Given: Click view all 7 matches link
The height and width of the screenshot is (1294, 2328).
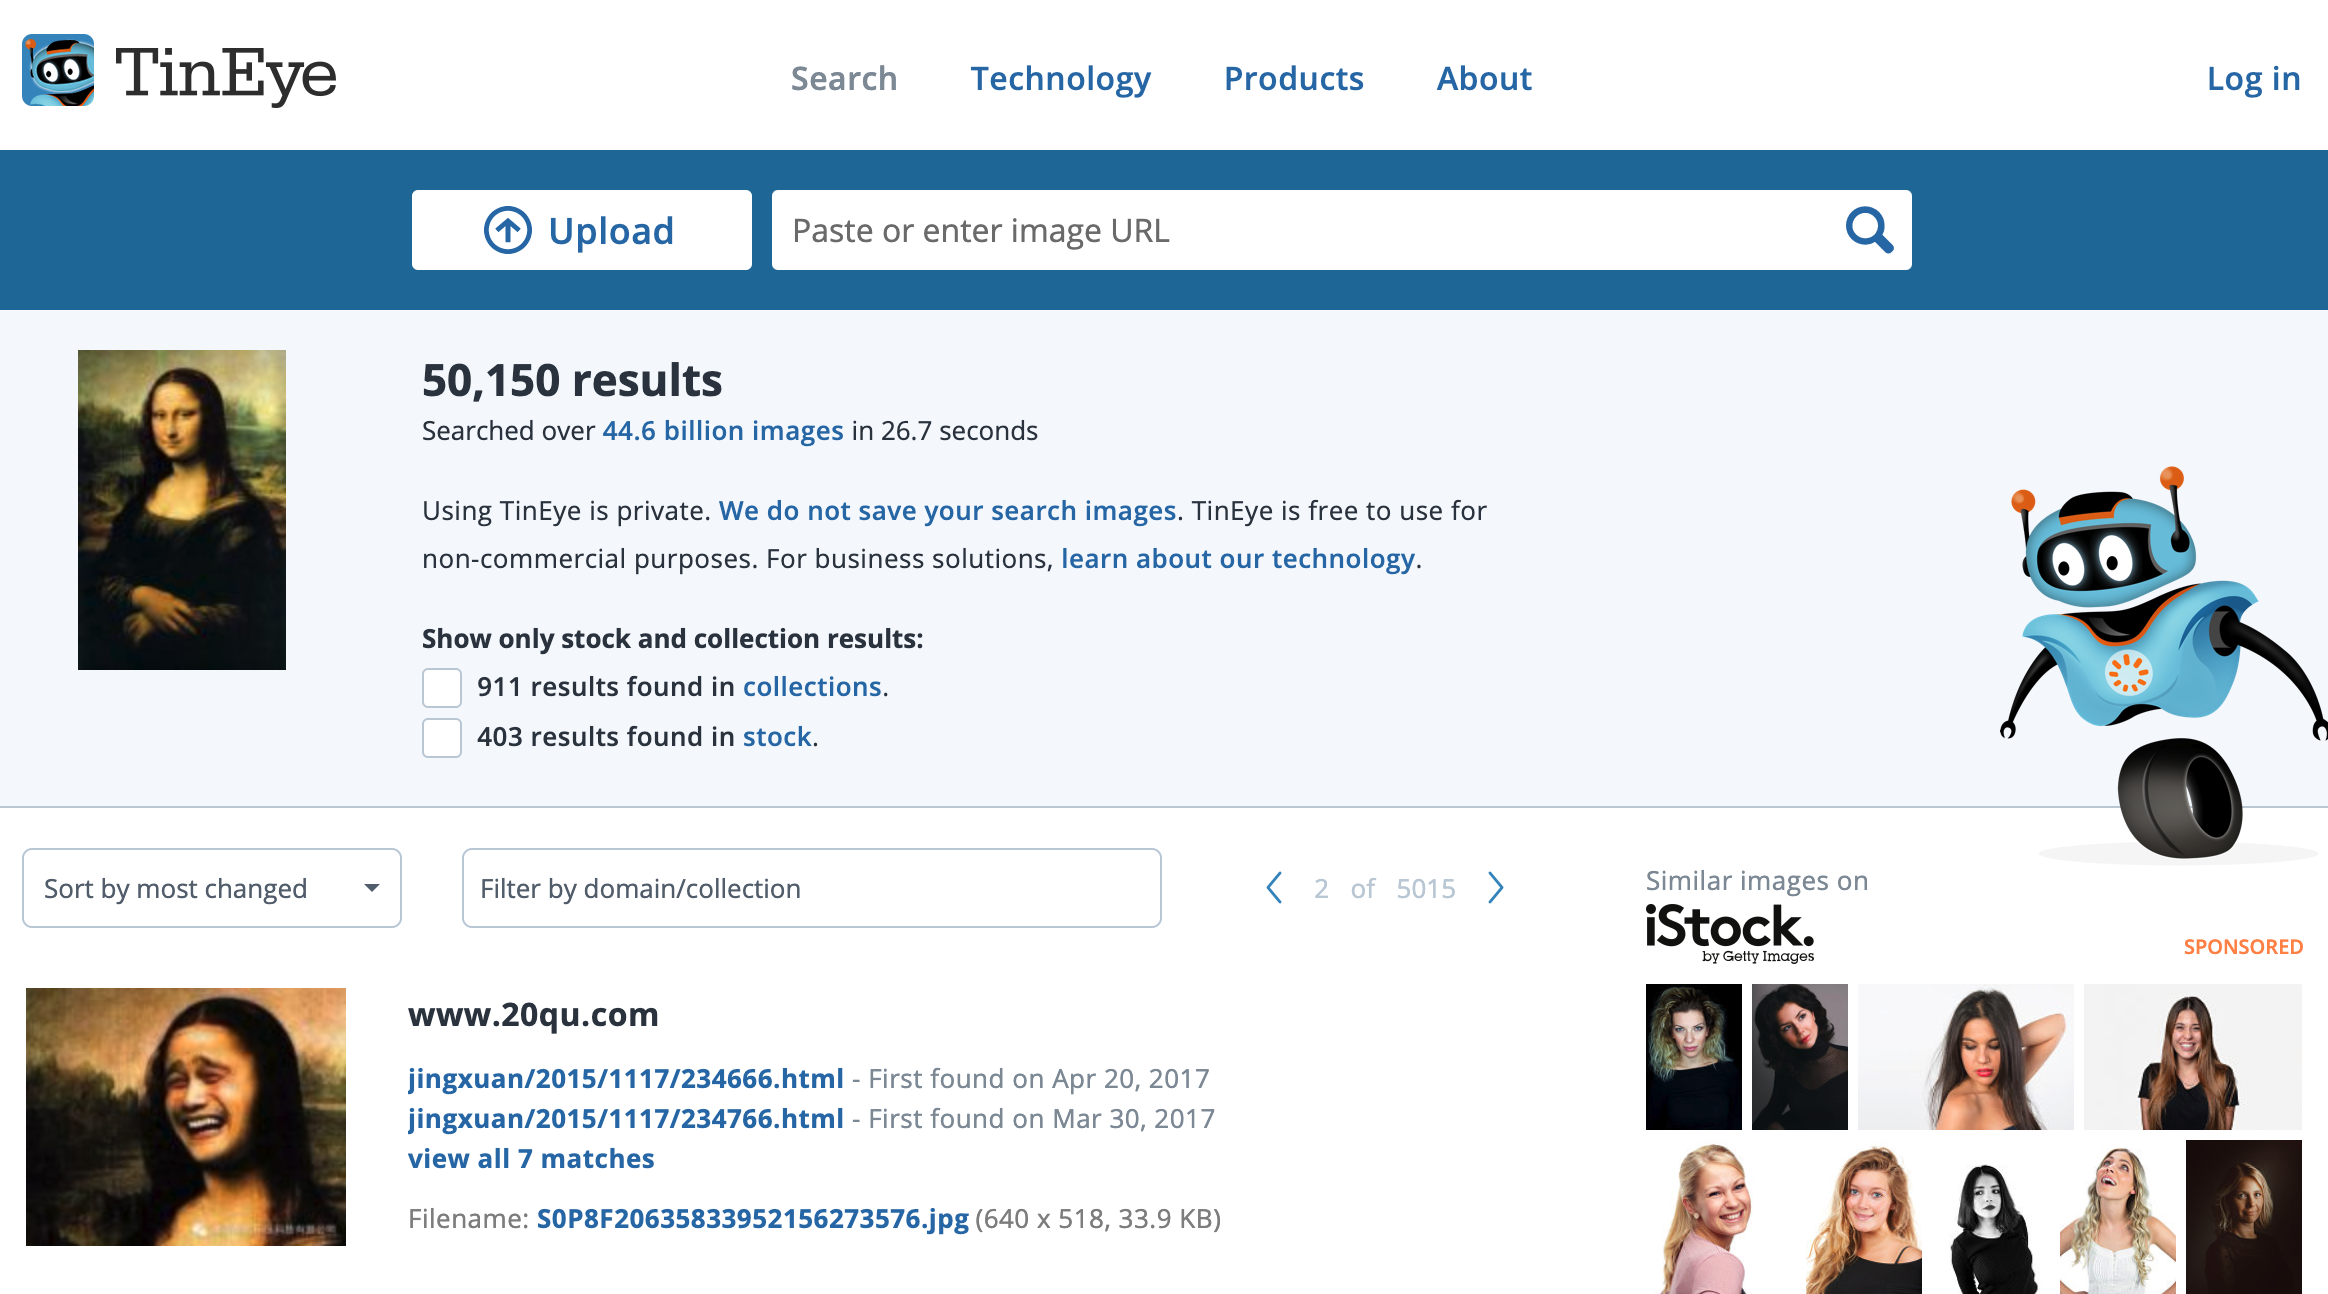Looking at the screenshot, I should coord(531,1158).
